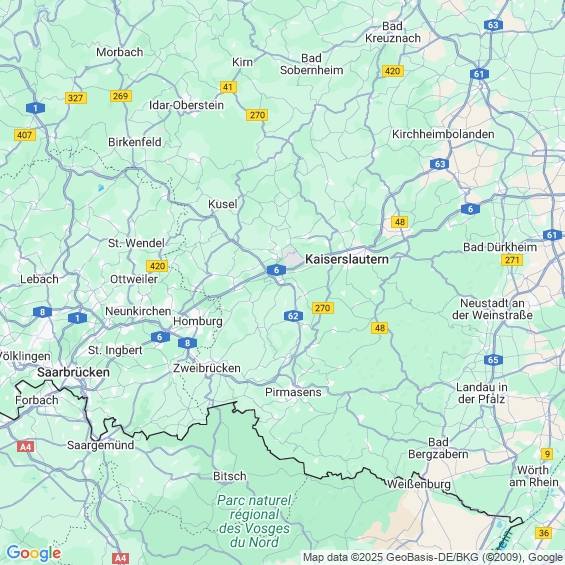Click the yellow 36 road shield
Viewport: 565px width, 565px height.
click(x=544, y=533)
